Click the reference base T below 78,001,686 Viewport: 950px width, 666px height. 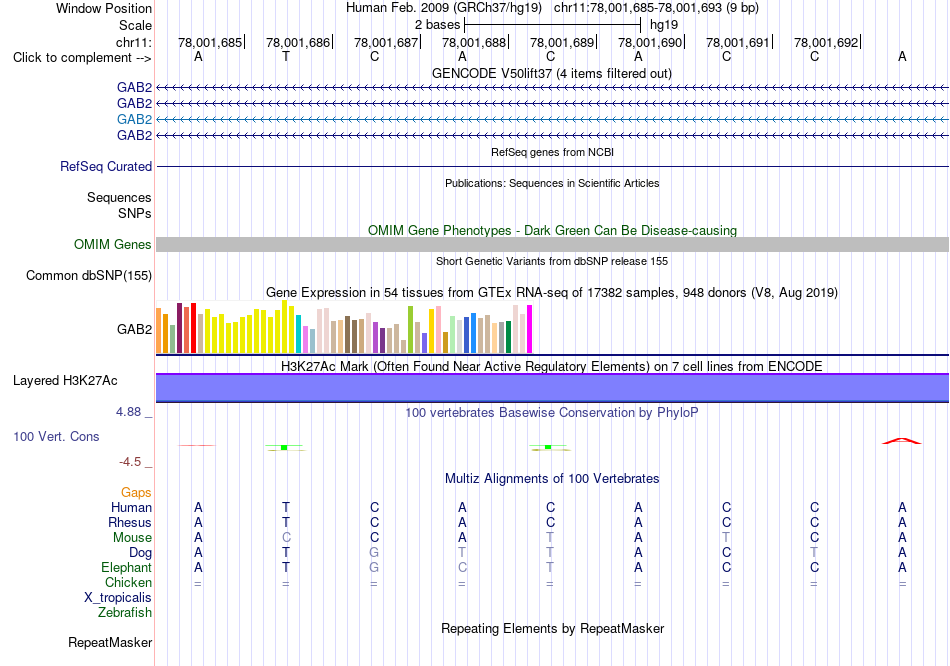click(x=286, y=56)
